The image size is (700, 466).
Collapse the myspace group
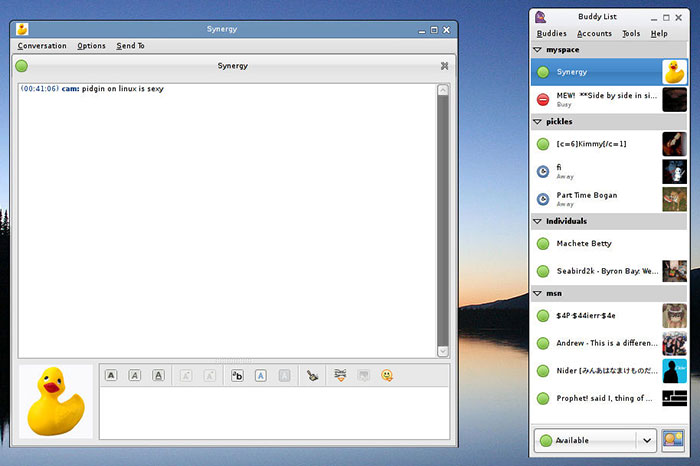click(x=538, y=50)
